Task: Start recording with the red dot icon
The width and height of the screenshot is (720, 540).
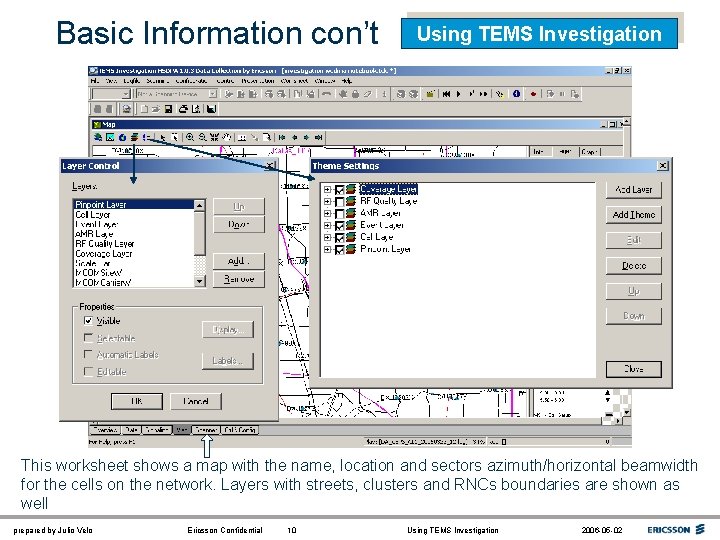Action: [534, 94]
